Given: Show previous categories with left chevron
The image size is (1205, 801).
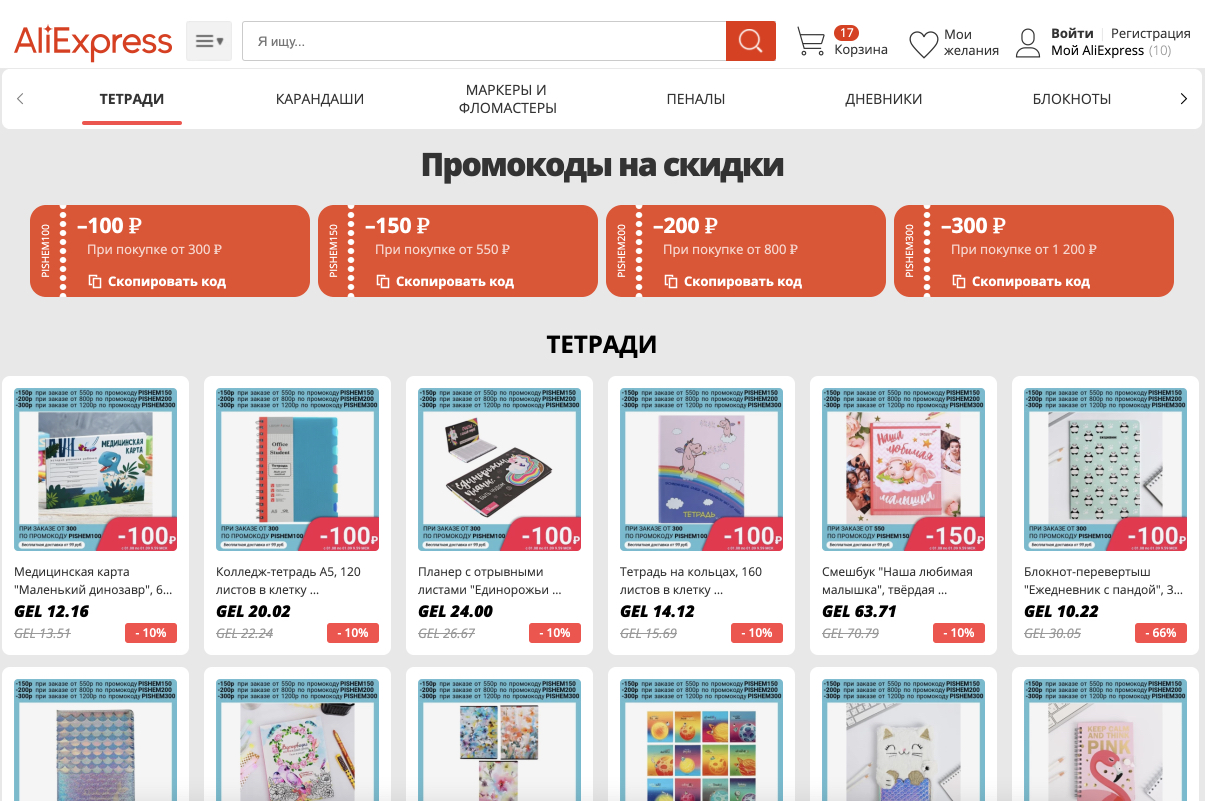Looking at the screenshot, I should tap(20, 99).
